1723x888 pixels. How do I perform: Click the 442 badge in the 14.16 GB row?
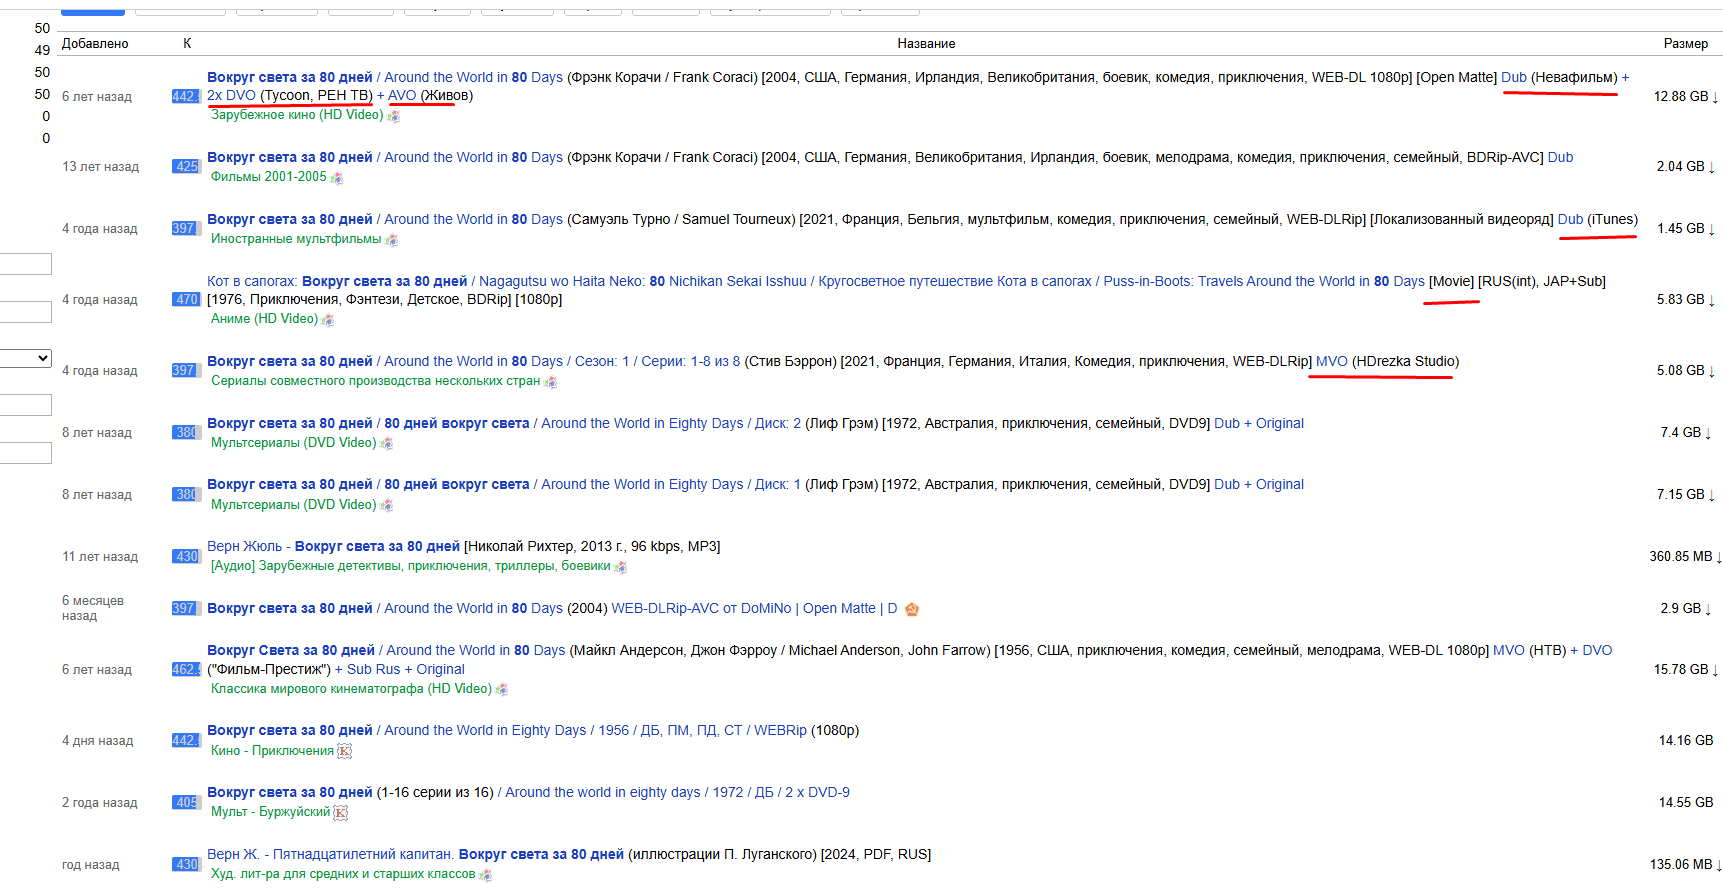coord(186,741)
